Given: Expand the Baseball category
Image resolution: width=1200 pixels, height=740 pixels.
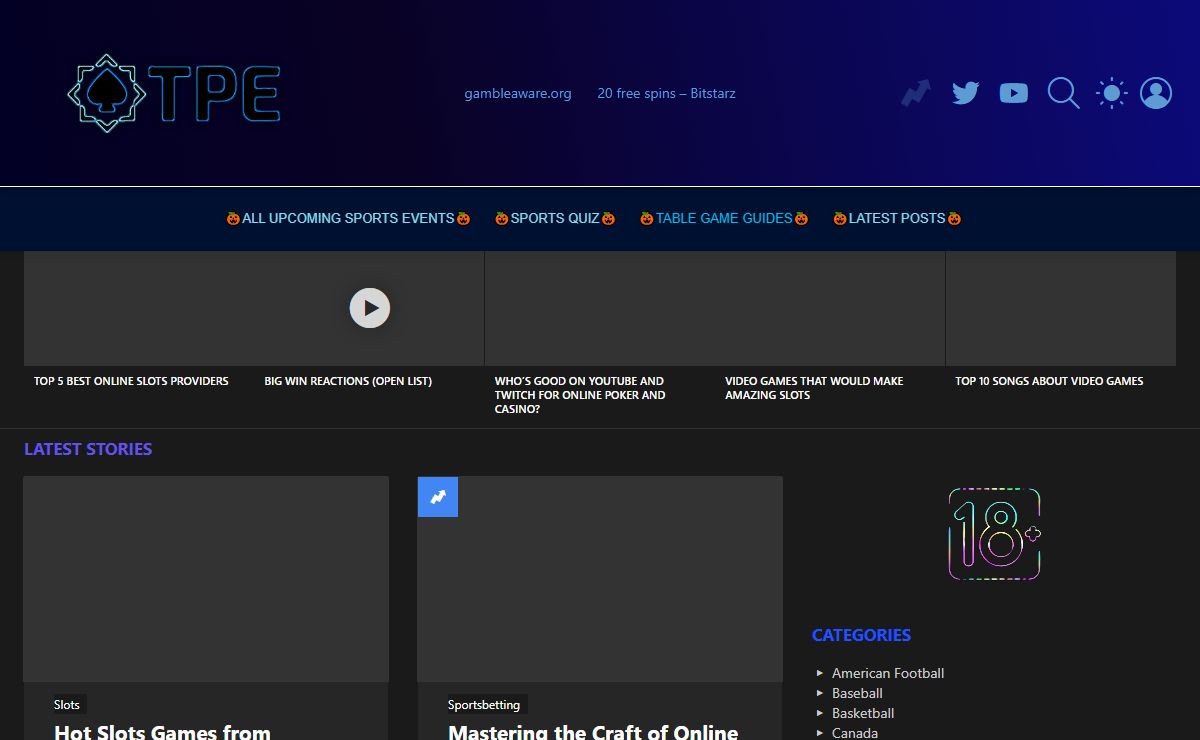Looking at the screenshot, I should (x=857, y=693).
